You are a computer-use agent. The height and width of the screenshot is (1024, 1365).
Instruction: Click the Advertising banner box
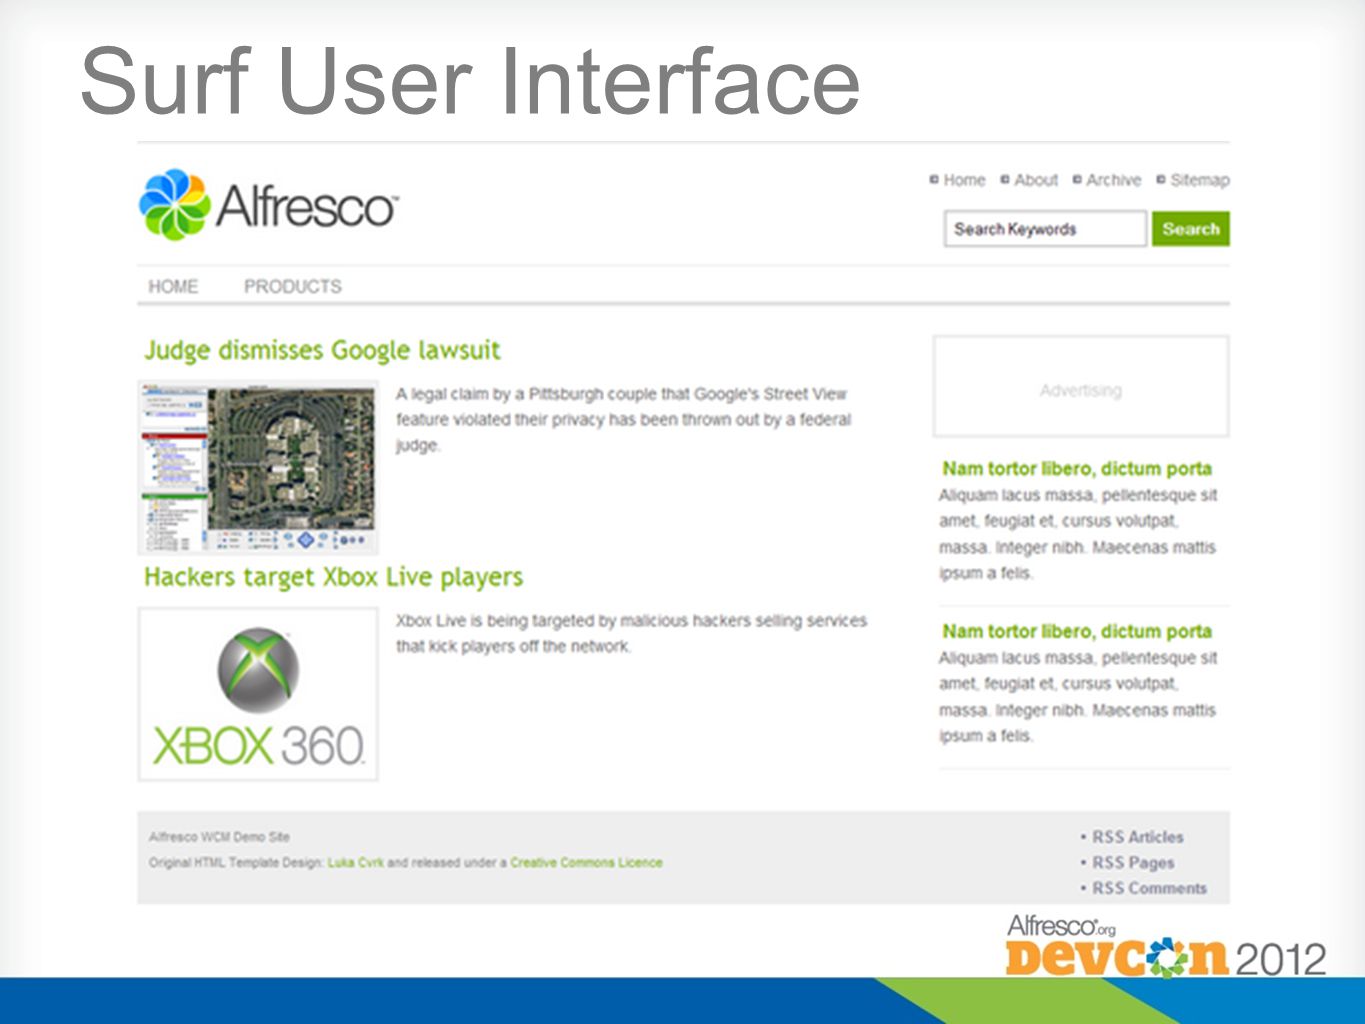click(1081, 386)
